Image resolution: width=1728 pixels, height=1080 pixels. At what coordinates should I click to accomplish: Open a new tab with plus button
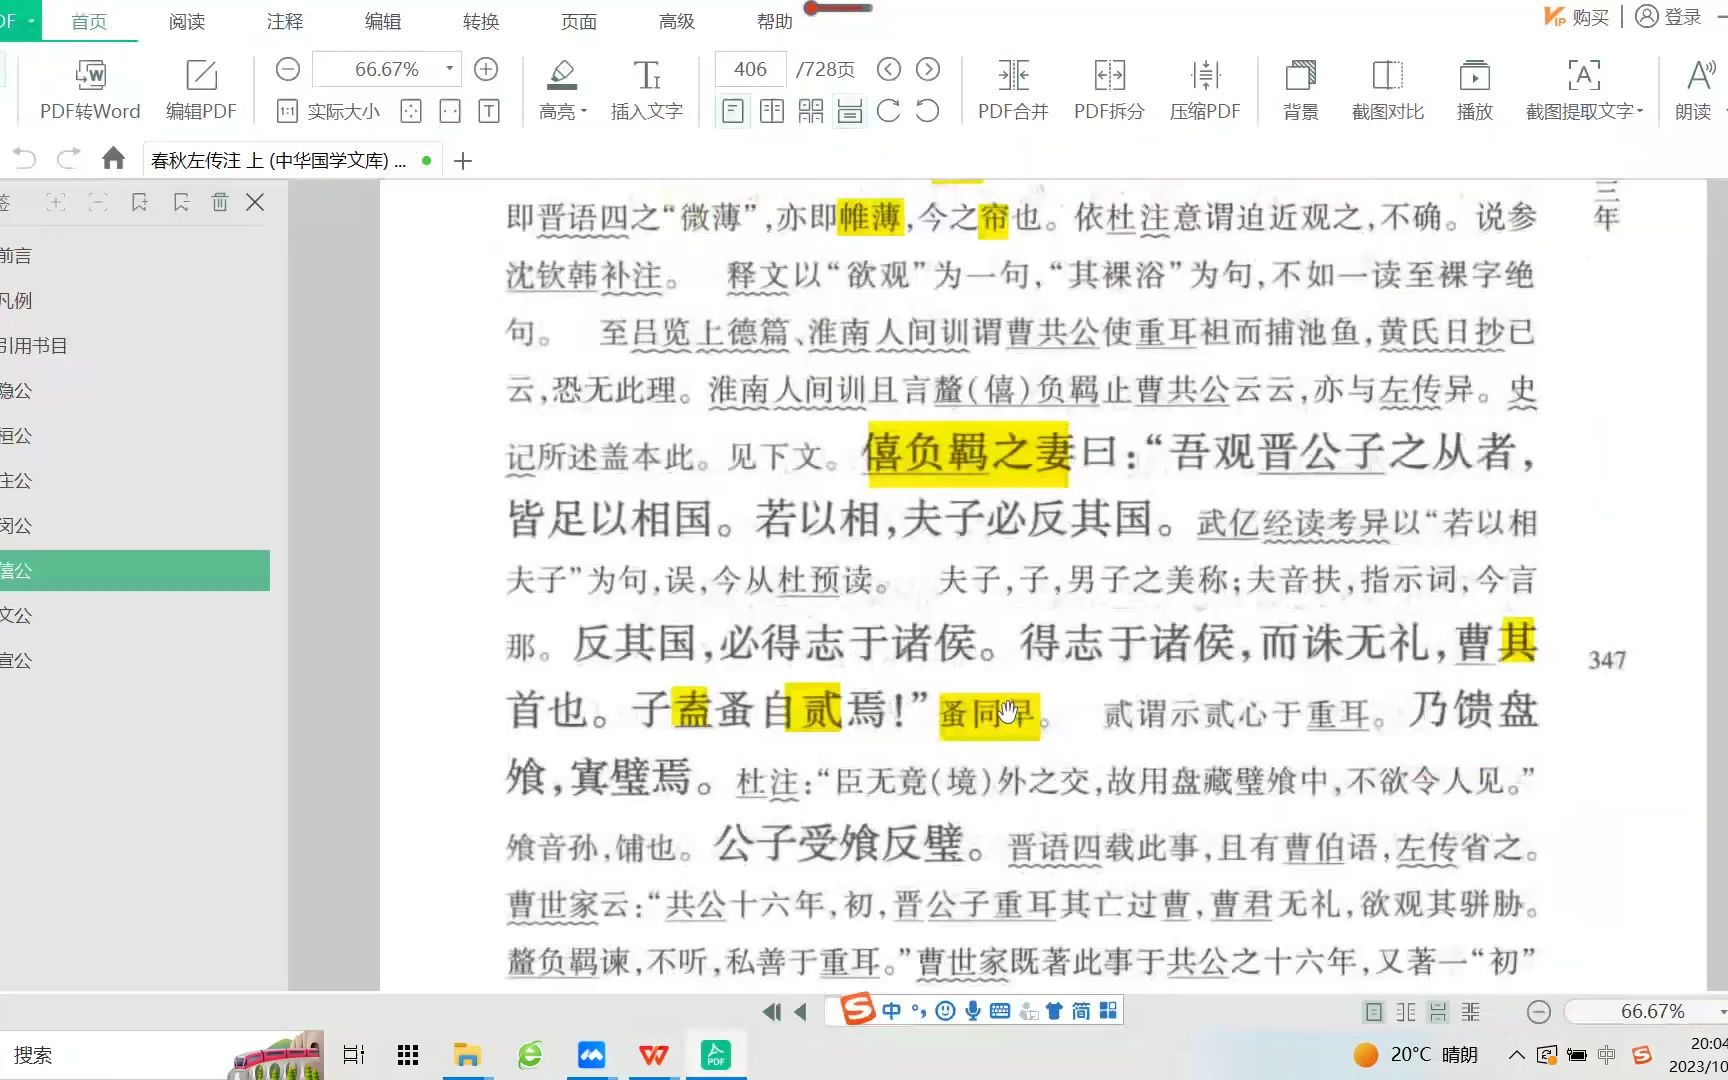463,161
